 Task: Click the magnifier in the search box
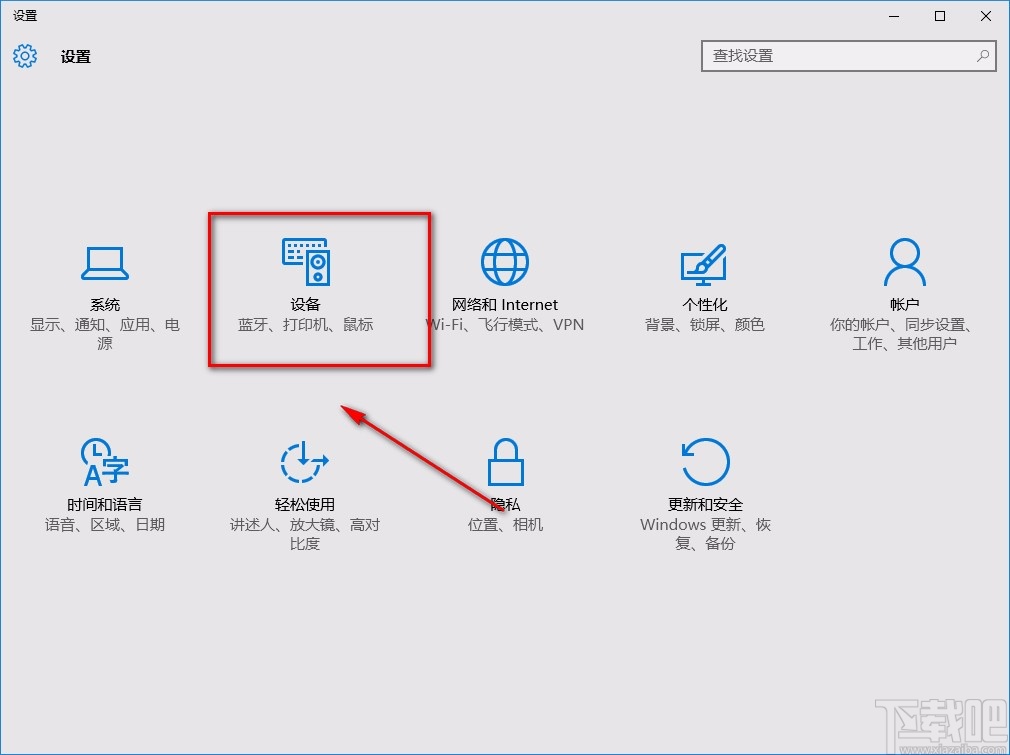[x=983, y=57]
